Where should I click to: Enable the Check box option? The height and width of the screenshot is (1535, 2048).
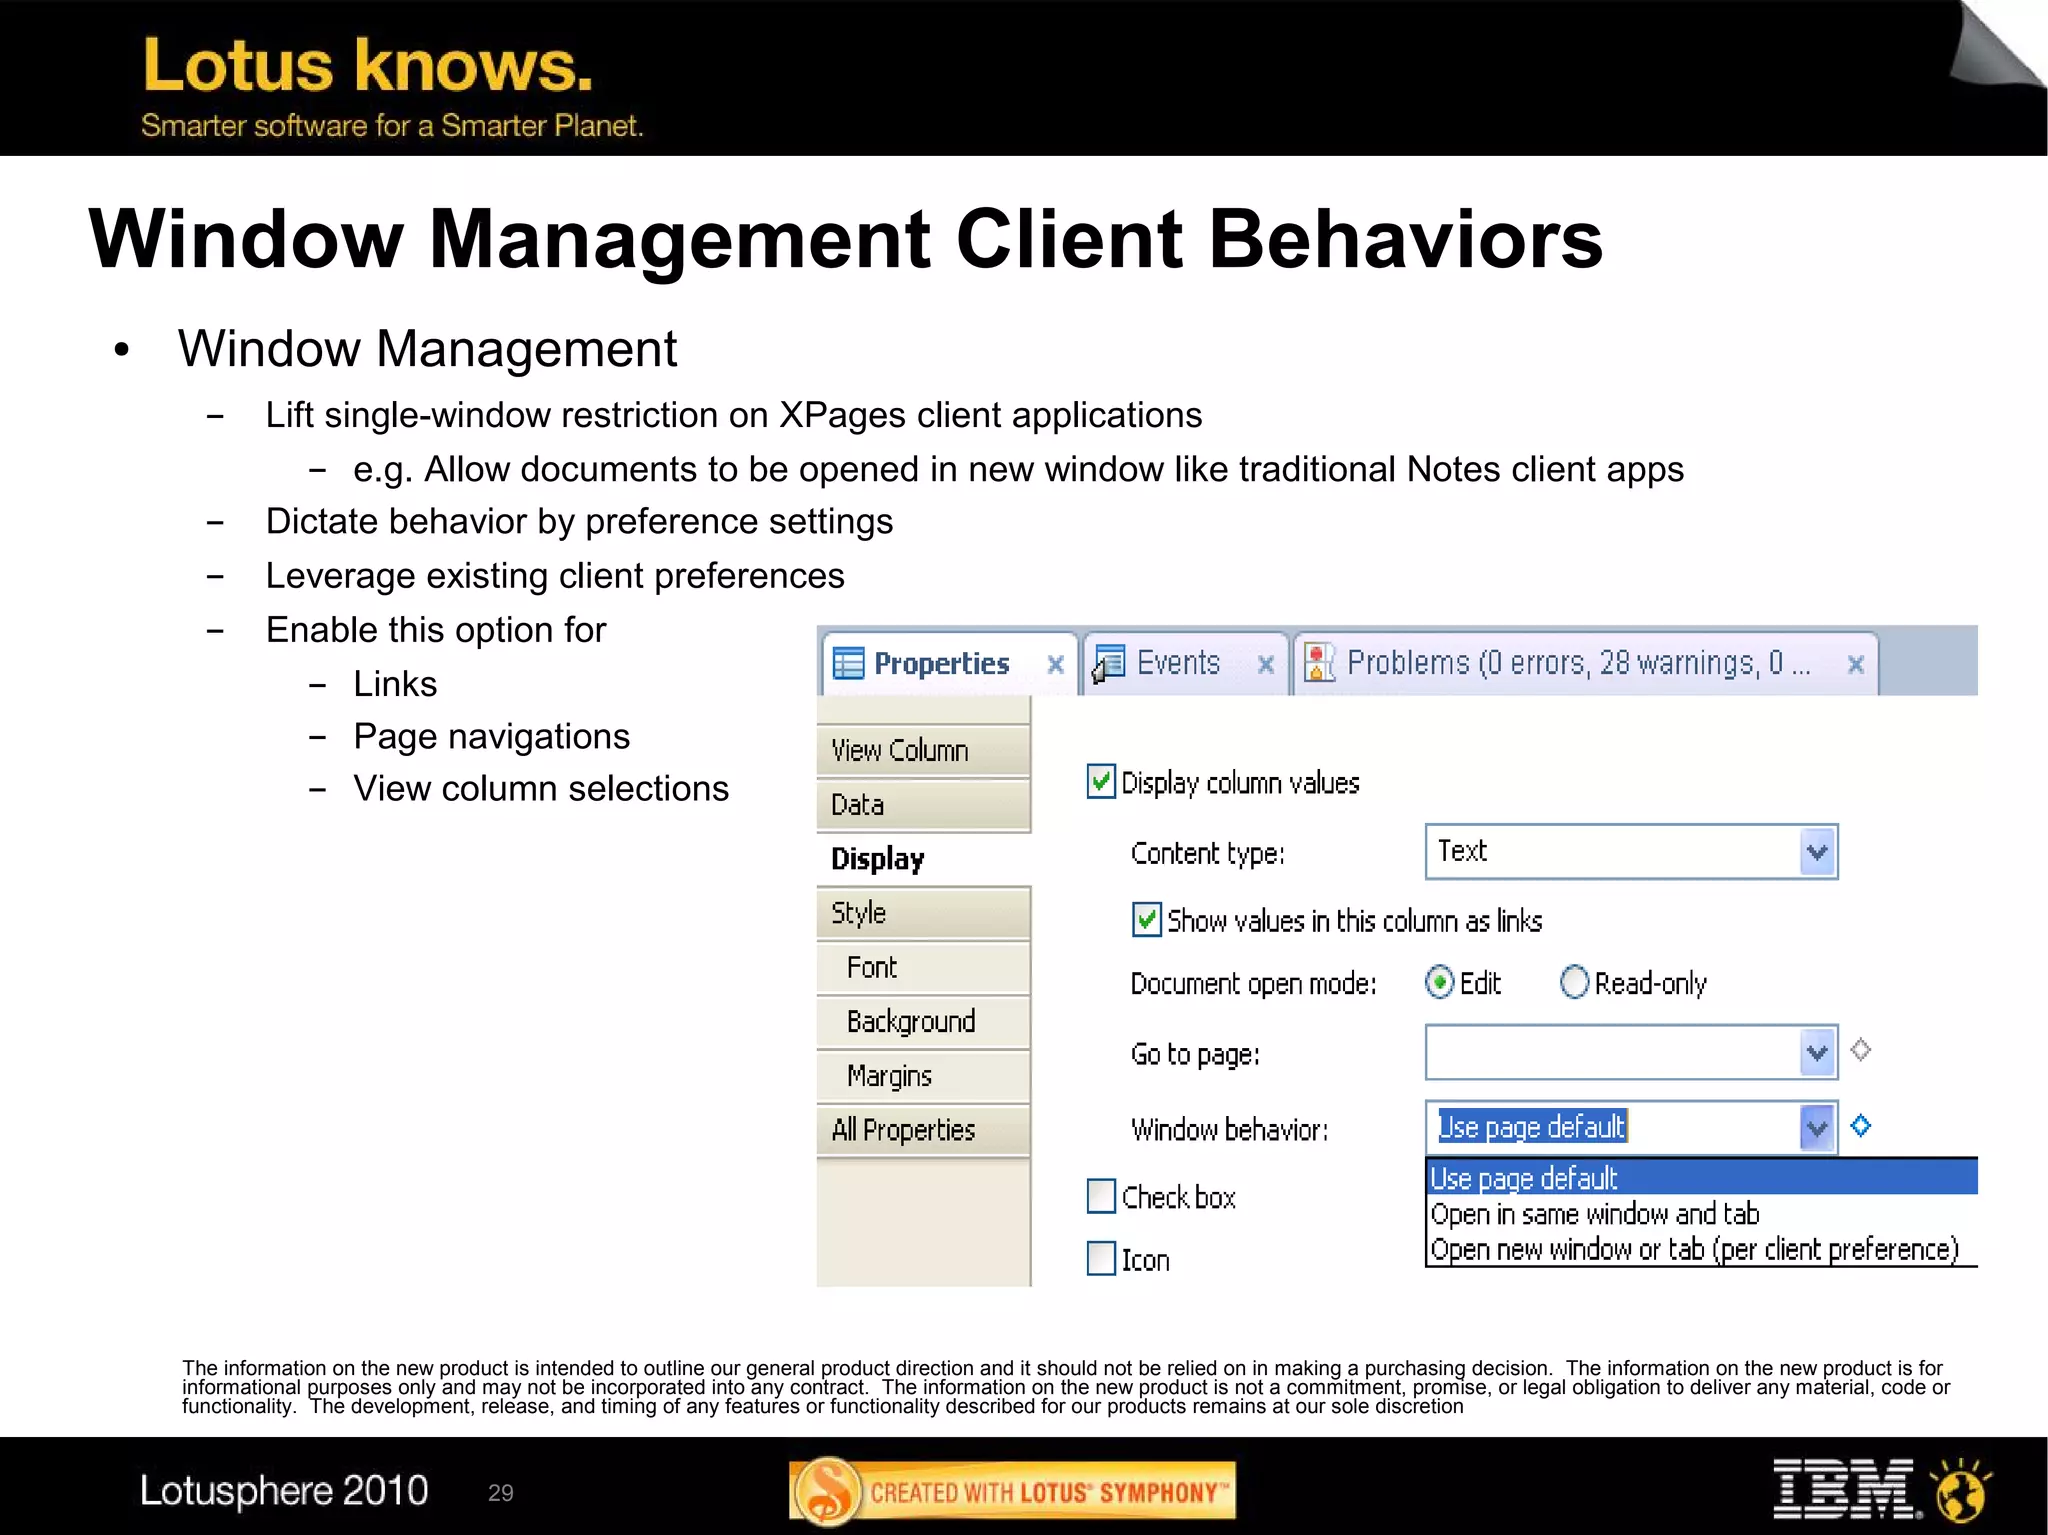tap(1101, 1196)
